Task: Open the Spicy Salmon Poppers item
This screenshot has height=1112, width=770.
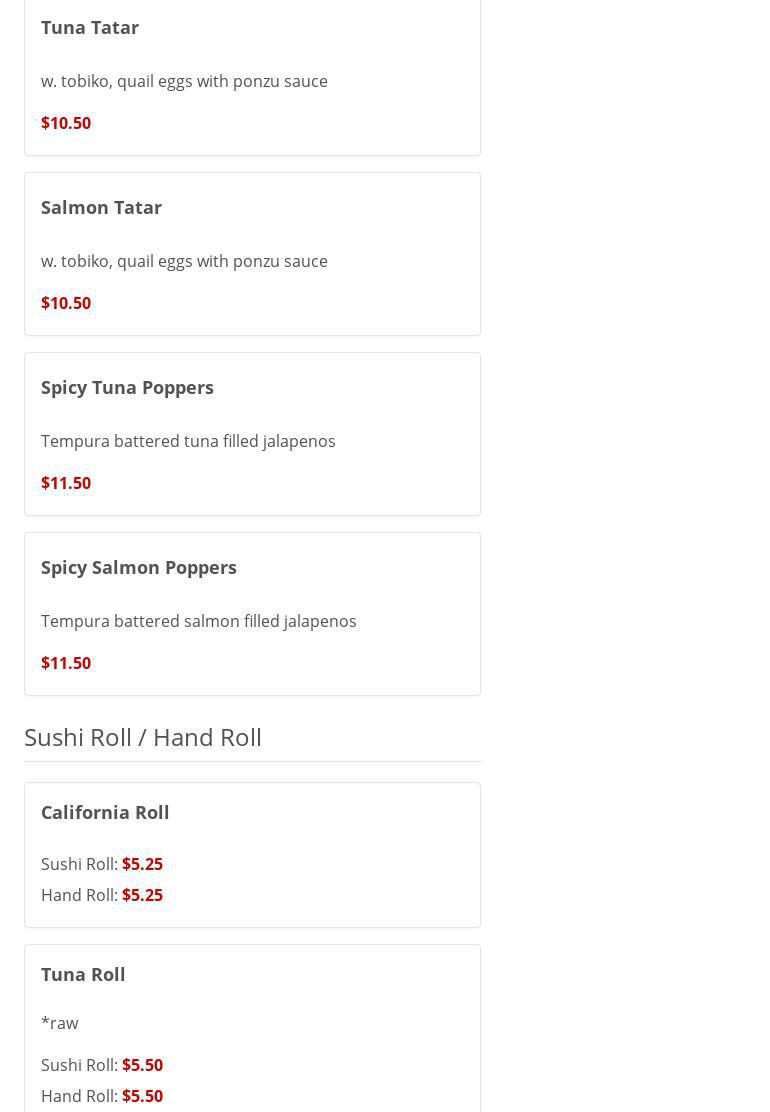Action: pyautogui.click(x=139, y=567)
